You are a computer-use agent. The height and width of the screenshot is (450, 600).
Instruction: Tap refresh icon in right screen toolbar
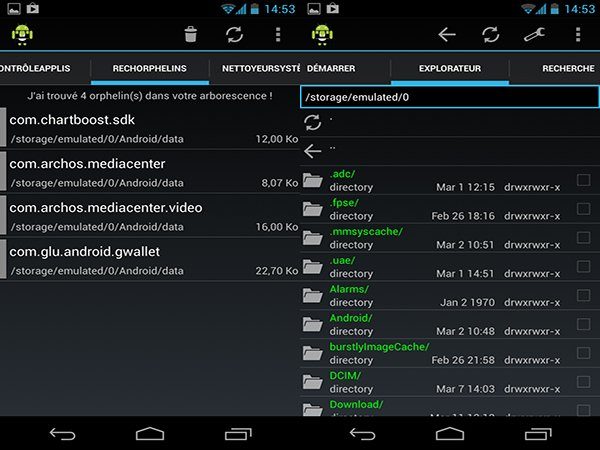[491, 34]
